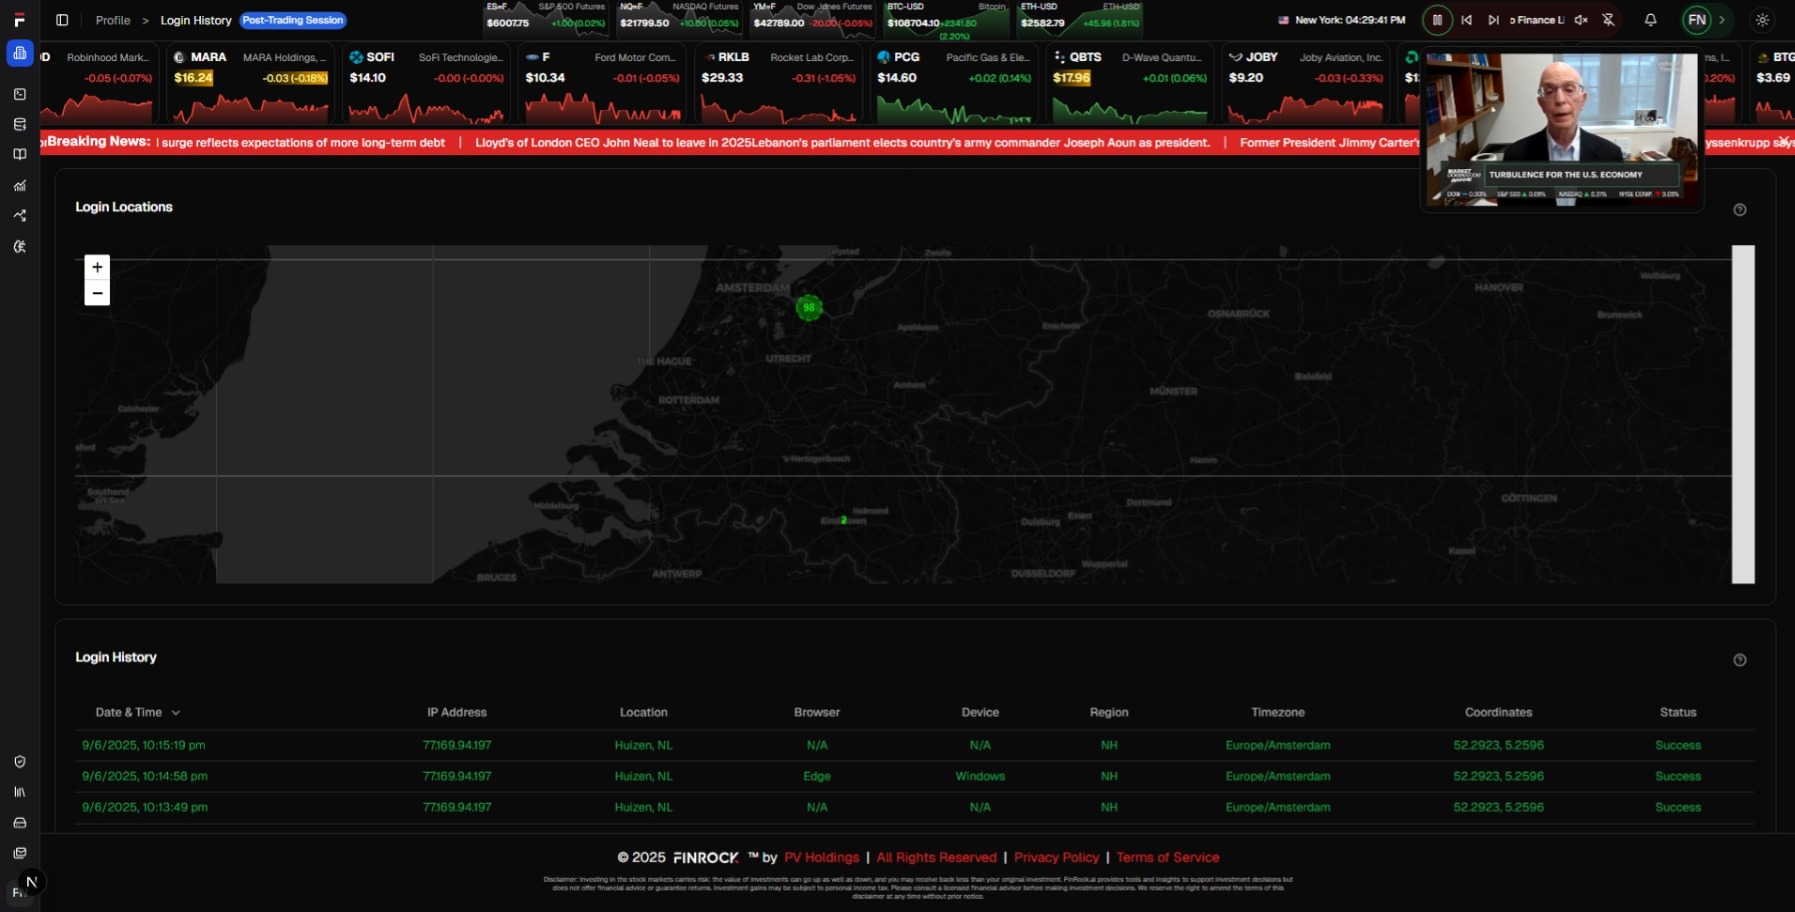Toggle the crossed-out pin video icon
The width and height of the screenshot is (1795, 912).
[1608, 20]
